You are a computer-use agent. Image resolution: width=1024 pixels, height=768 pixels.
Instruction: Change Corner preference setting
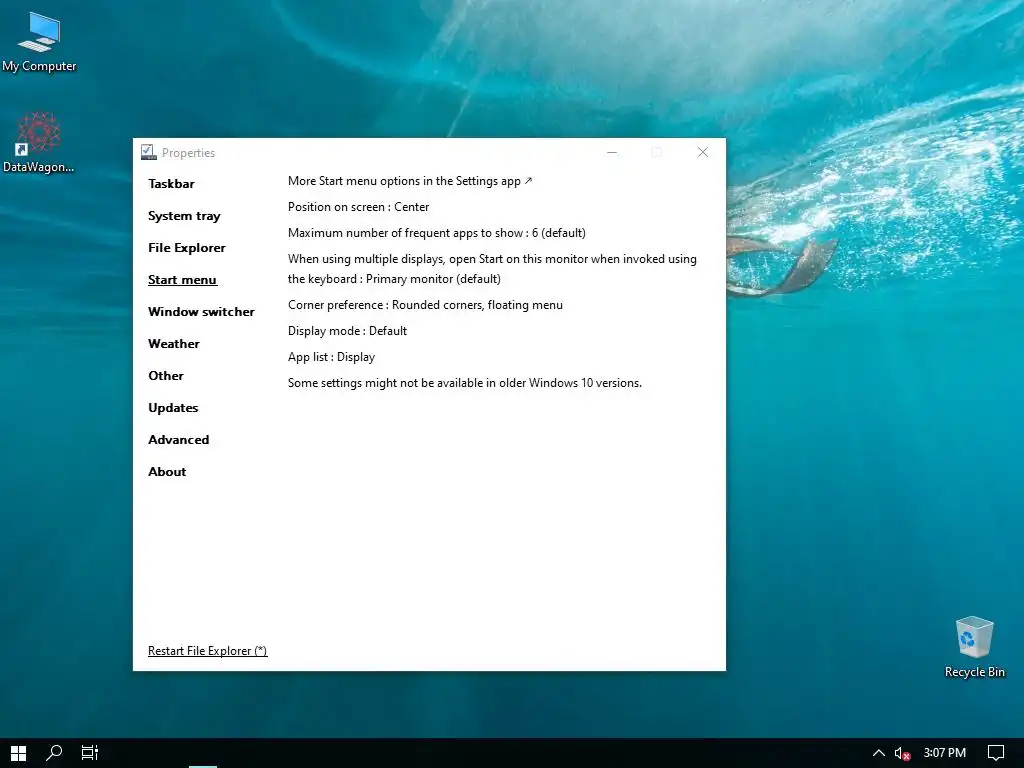(425, 305)
